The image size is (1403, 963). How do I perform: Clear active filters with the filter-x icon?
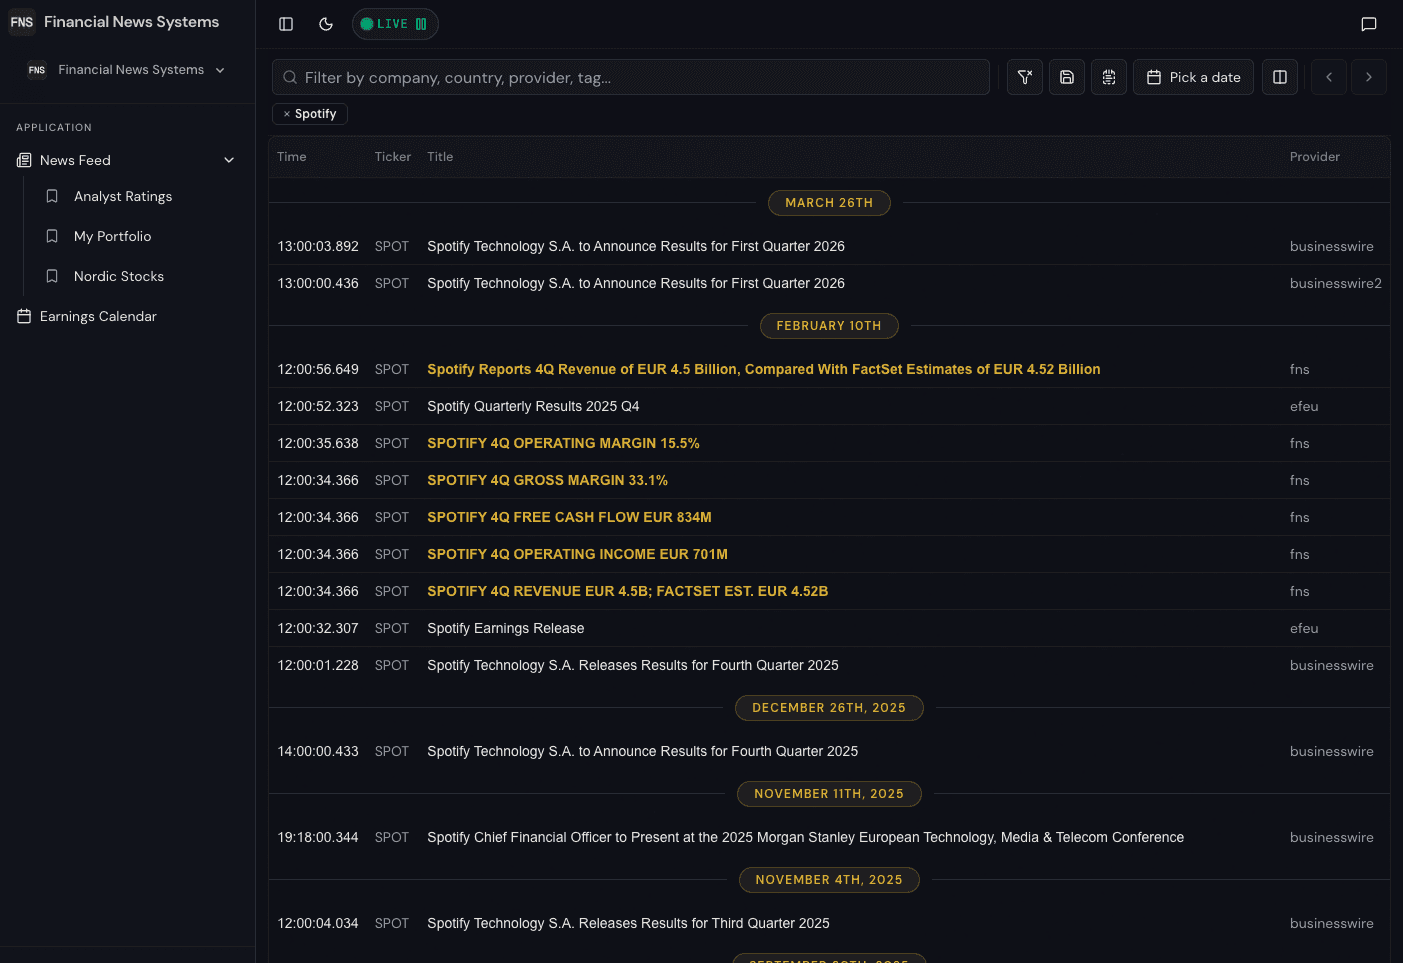pos(1024,76)
